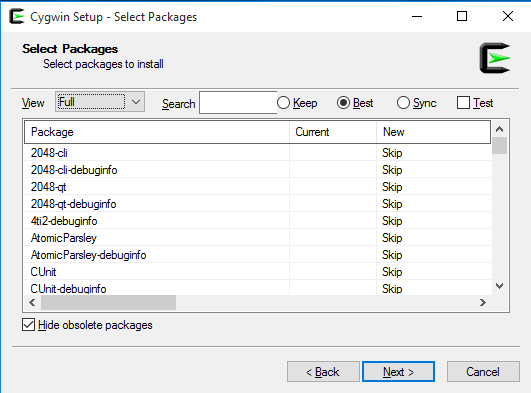Select the 2048-cli-debuginfo package row
The width and height of the screenshot is (531, 393).
pyautogui.click(x=257, y=170)
